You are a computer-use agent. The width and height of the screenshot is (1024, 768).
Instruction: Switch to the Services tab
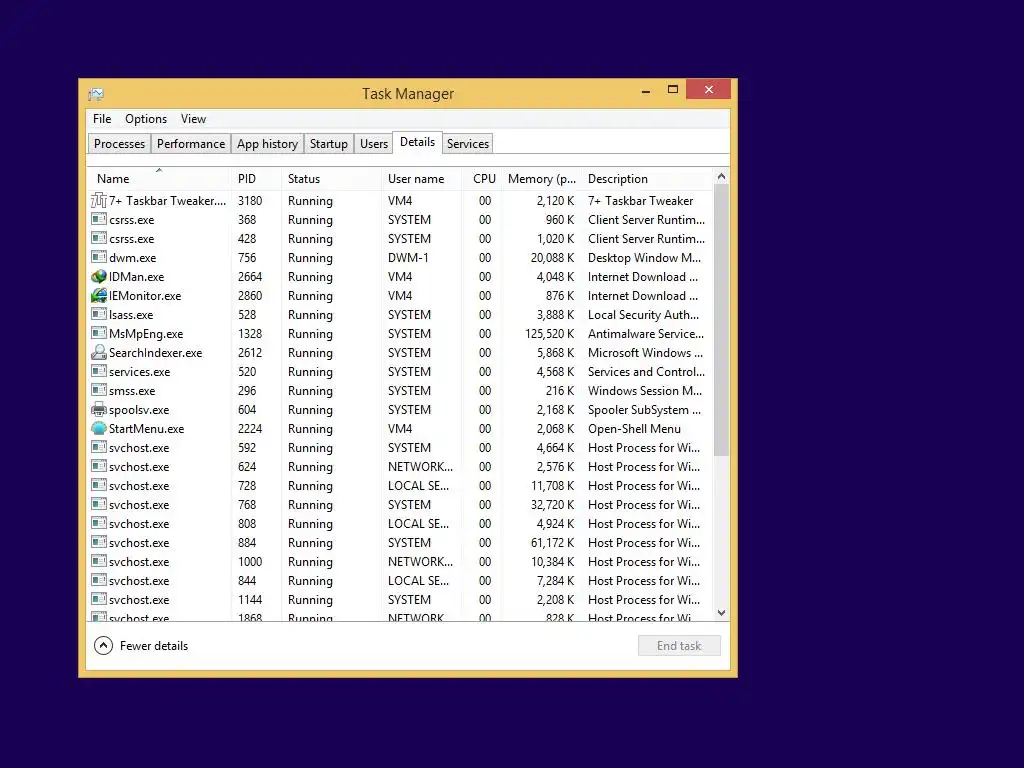tap(468, 144)
